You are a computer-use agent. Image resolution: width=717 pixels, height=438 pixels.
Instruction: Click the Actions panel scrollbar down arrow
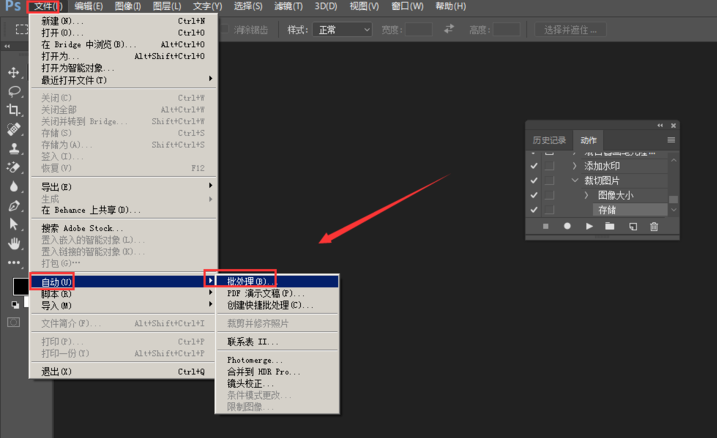[674, 210]
